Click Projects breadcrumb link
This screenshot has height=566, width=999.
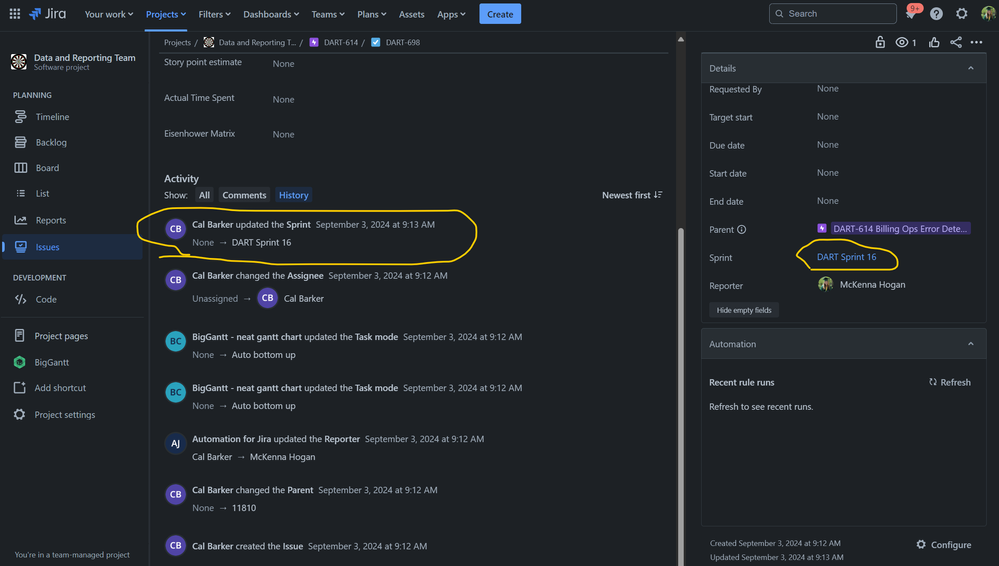(x=177, y=42)
